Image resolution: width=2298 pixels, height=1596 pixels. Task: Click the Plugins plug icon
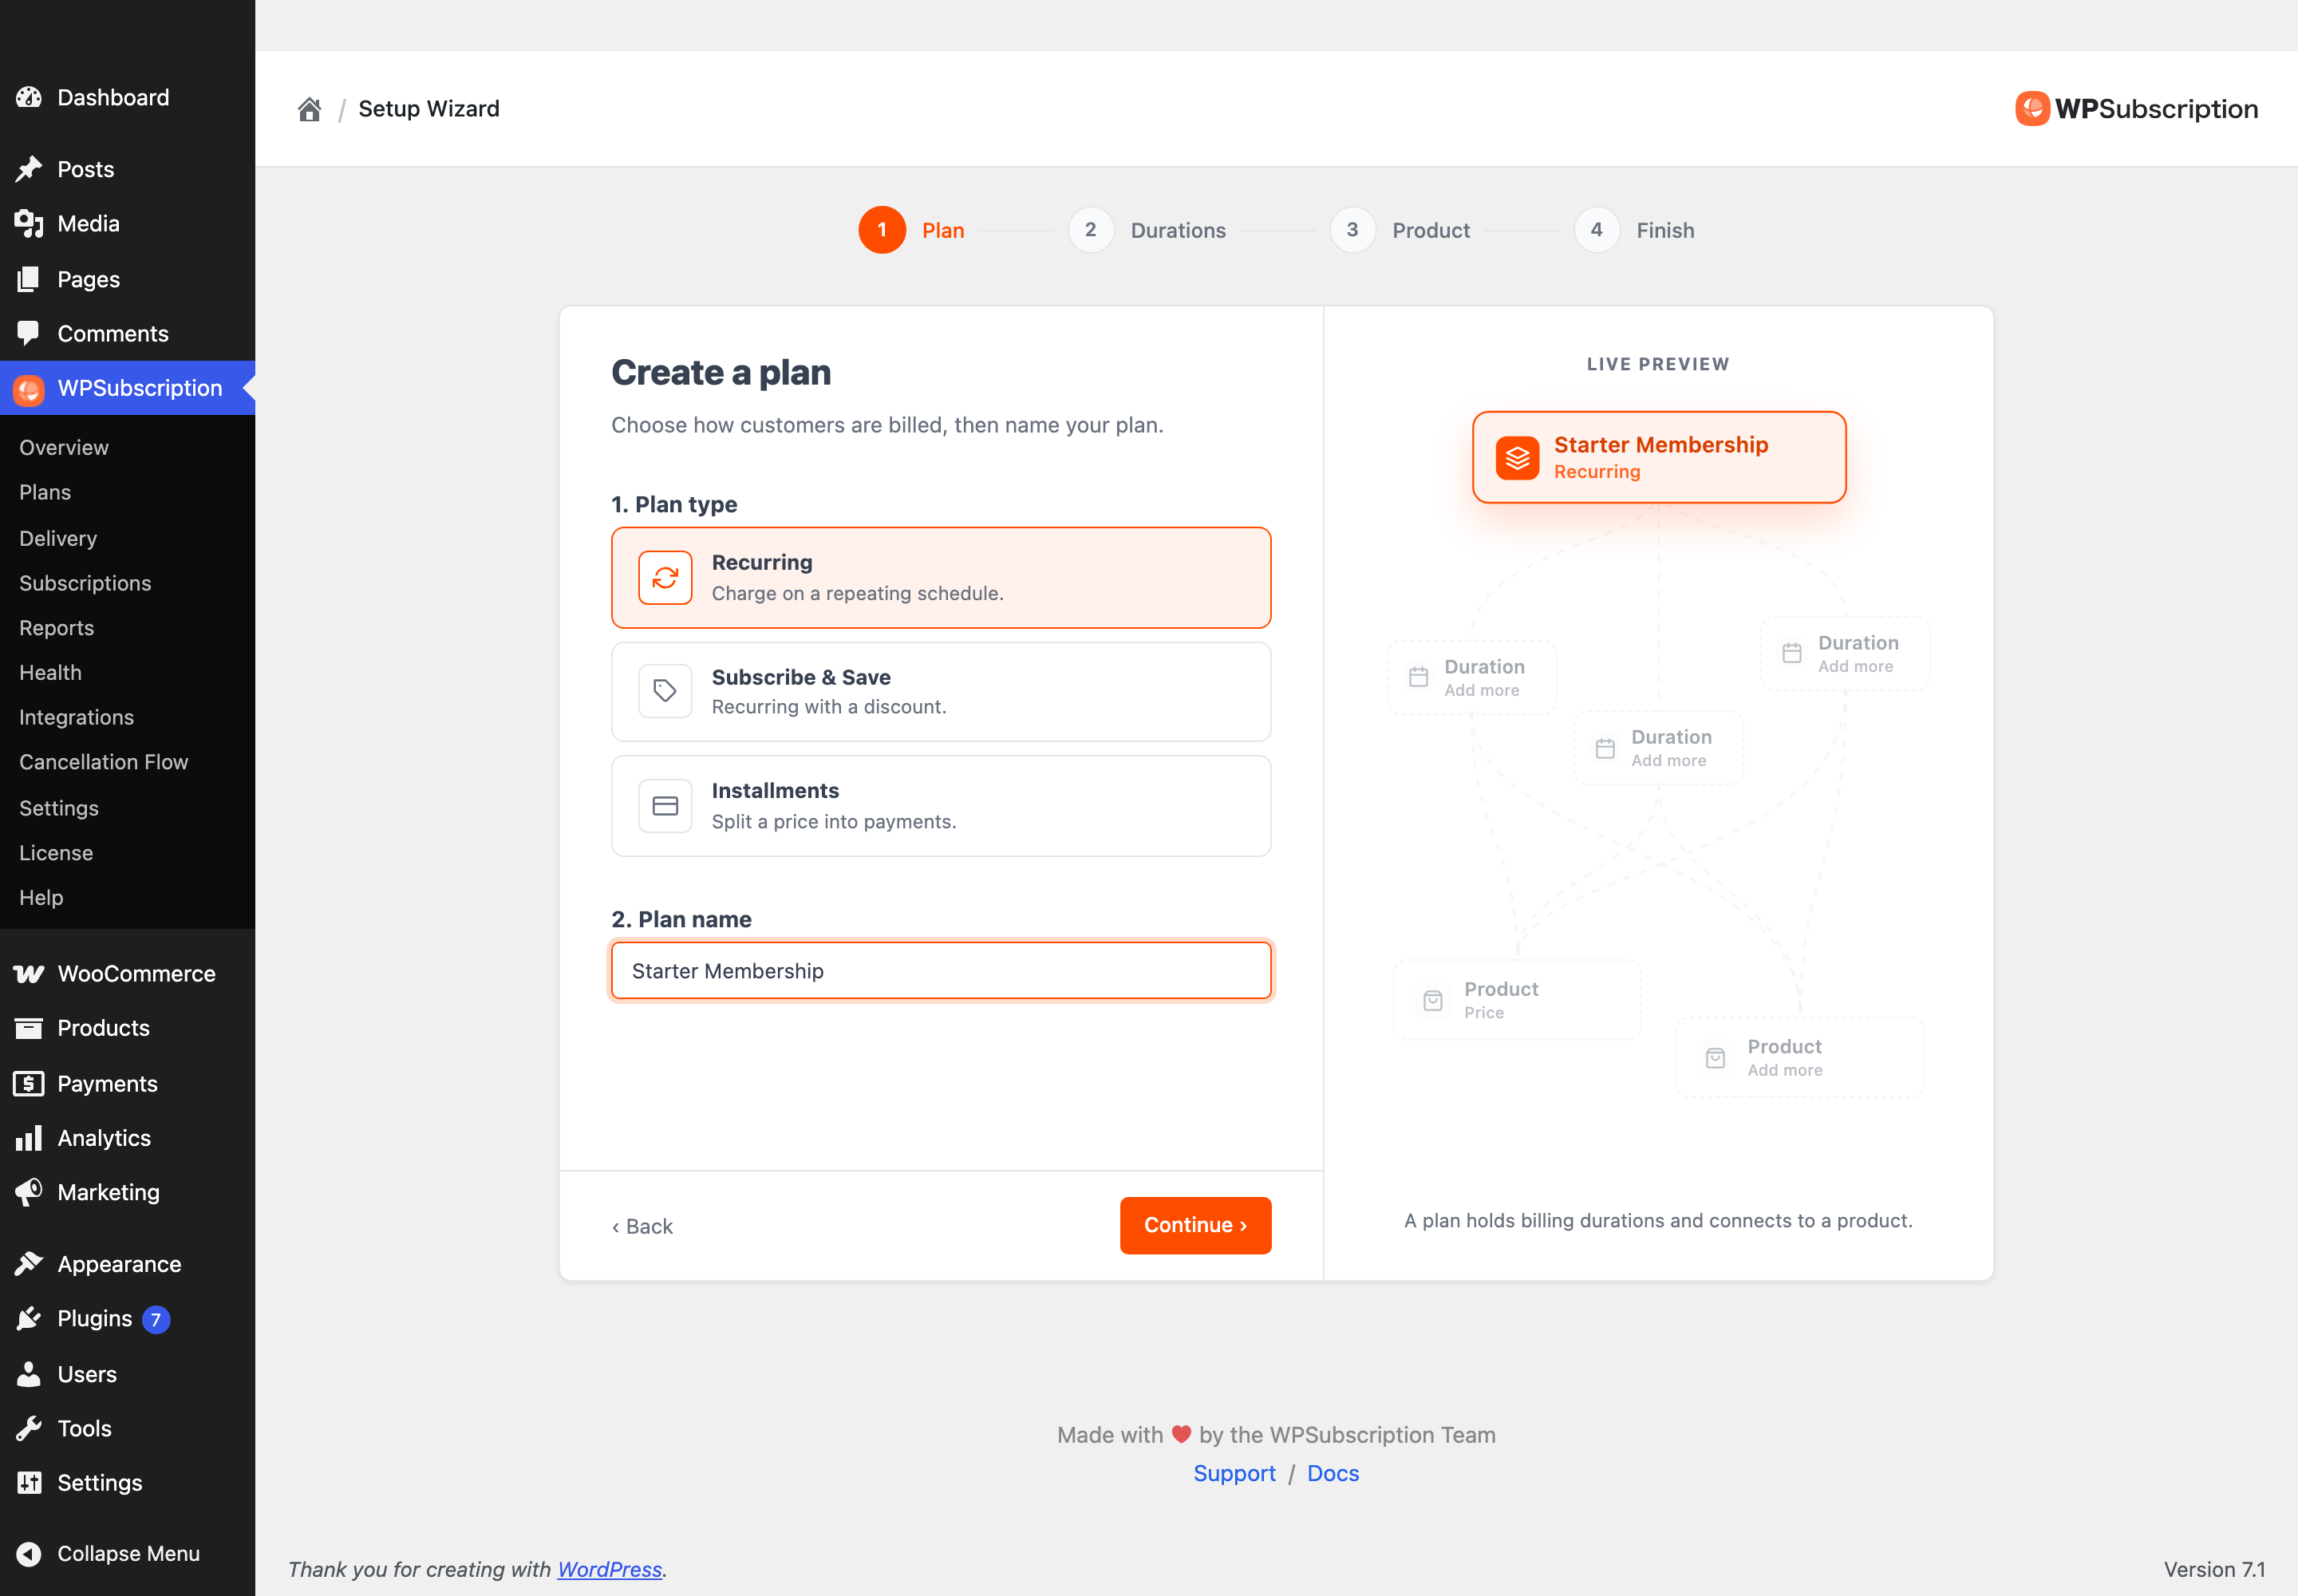coord(29,1319)
